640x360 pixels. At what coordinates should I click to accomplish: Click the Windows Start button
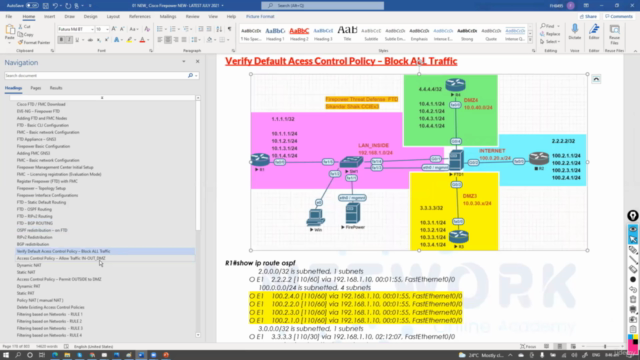coord(6,355)
